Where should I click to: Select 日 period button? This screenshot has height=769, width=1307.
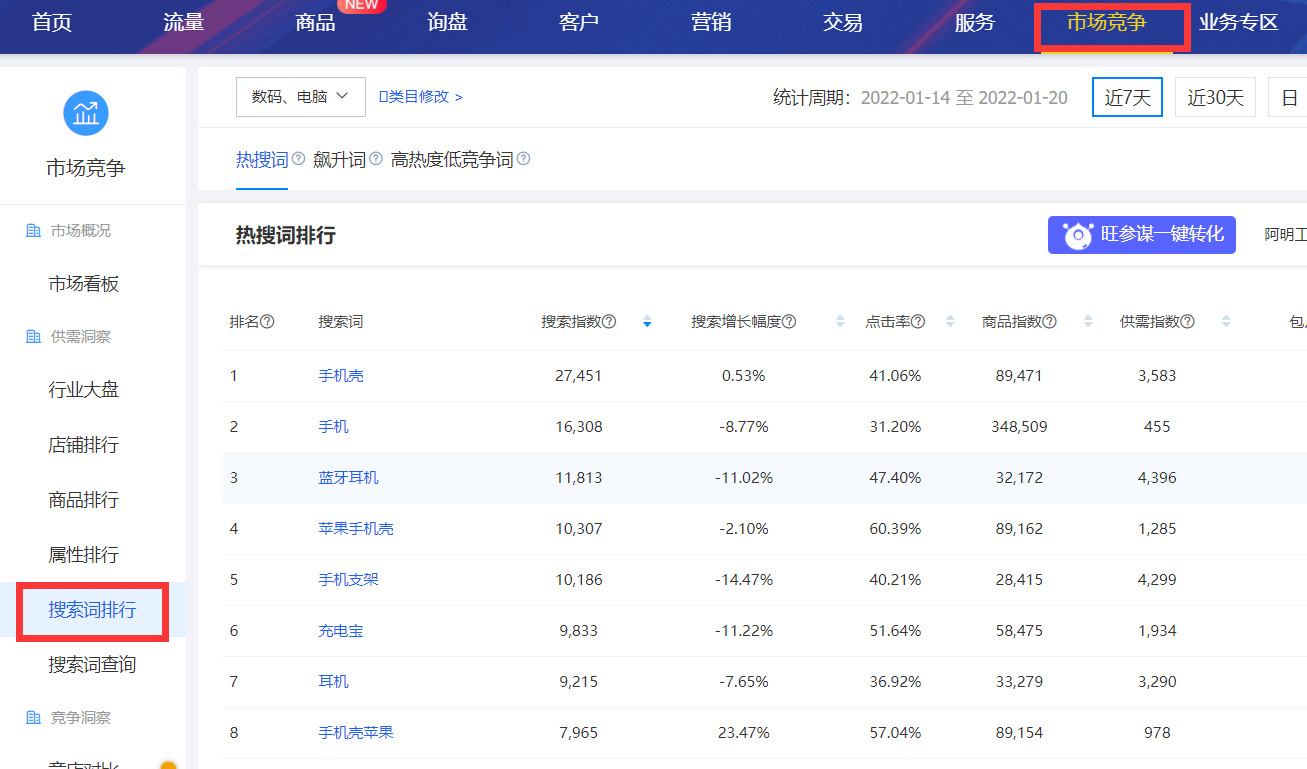(1289, 97)
